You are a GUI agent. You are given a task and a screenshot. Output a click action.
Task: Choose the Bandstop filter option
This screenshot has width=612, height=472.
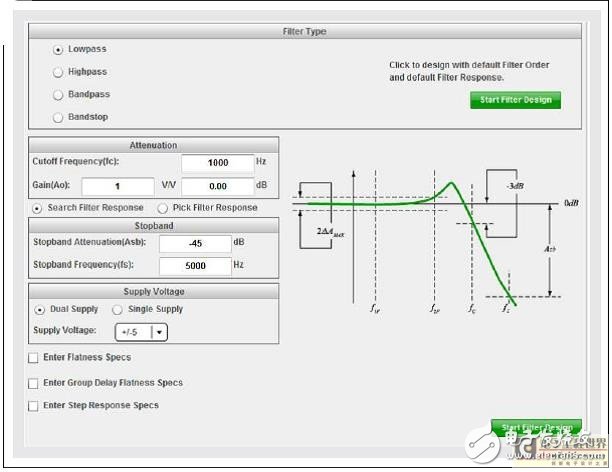[x=58, y=118]
